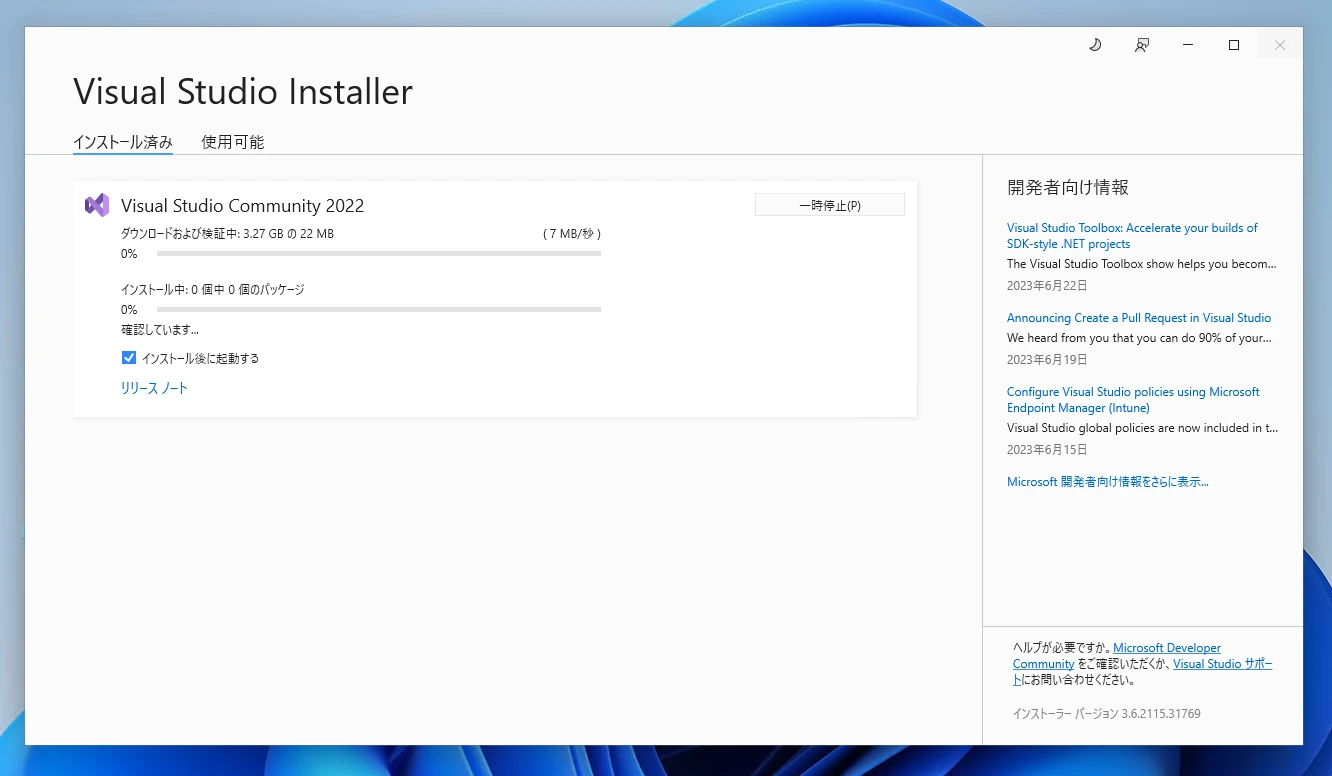1332x776 pixels.
Task: Switch to the インストール済み tab
Action: pos(123,142)
